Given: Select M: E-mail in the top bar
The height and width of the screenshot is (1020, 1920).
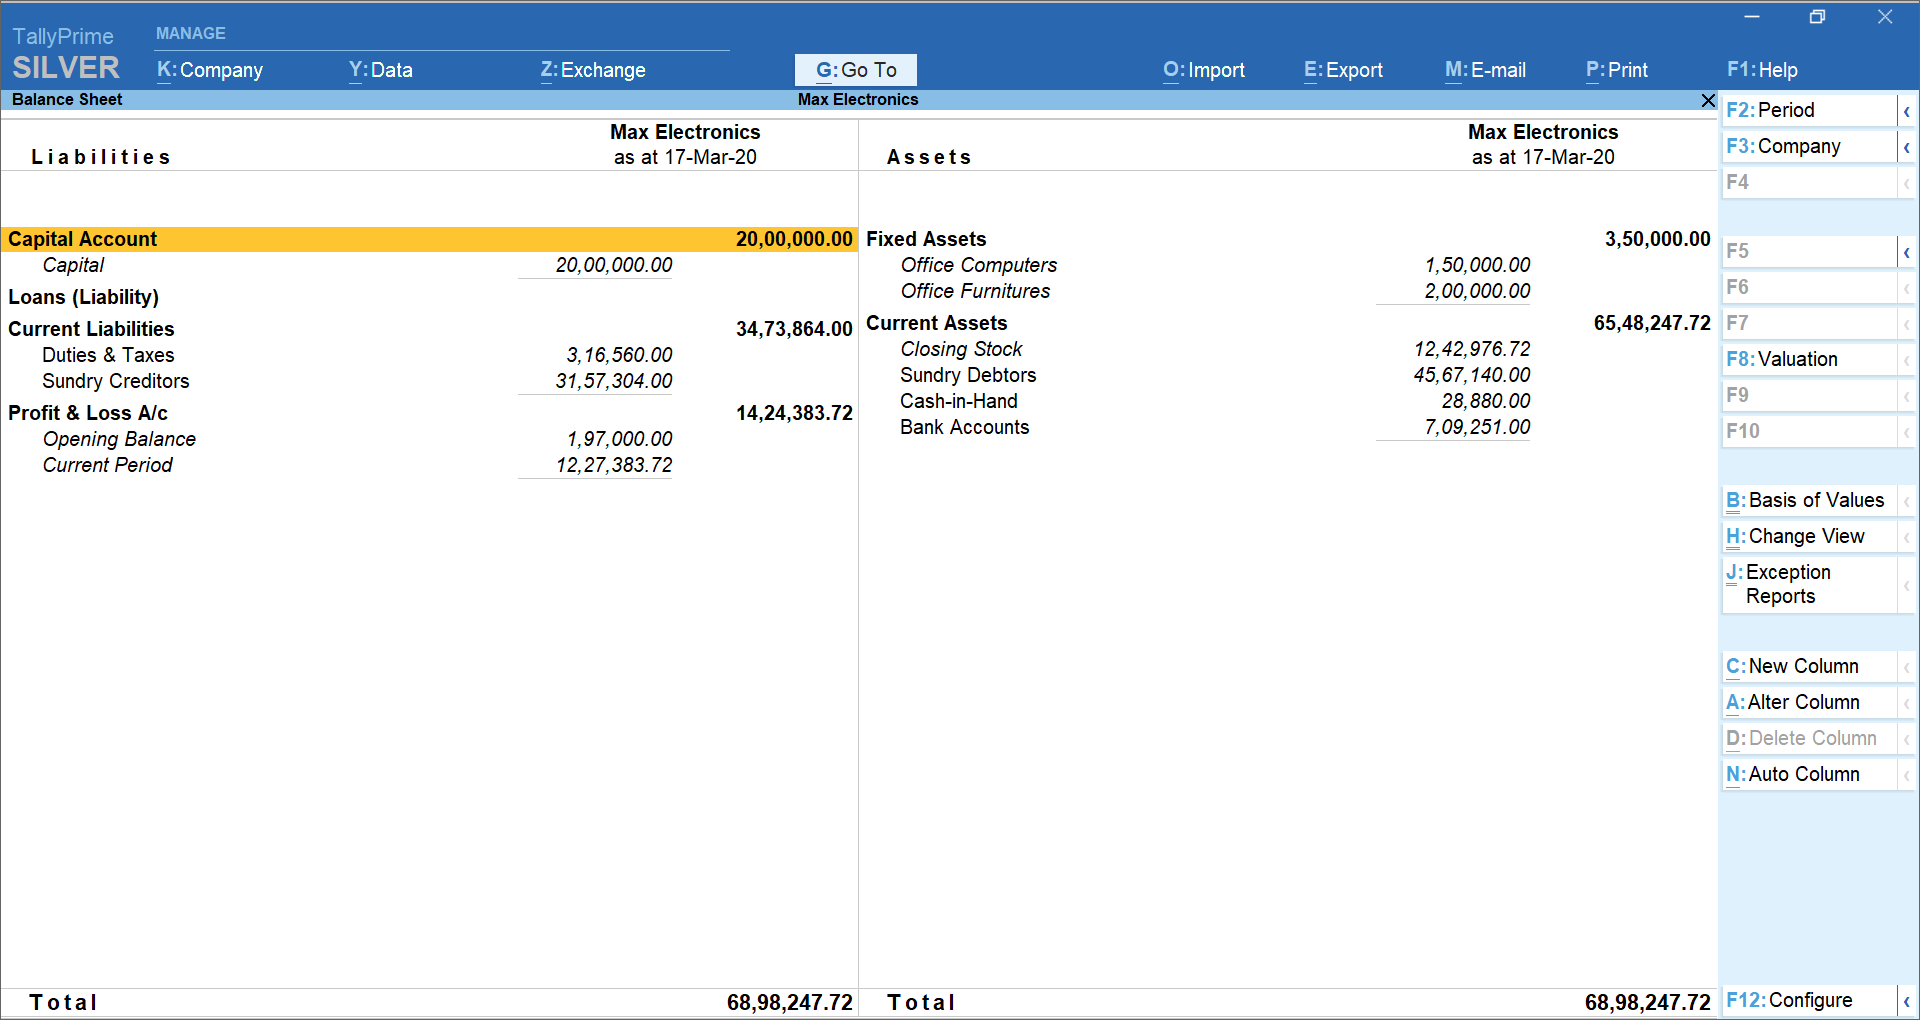Looking at the screenshot, I should point(1485,70).
